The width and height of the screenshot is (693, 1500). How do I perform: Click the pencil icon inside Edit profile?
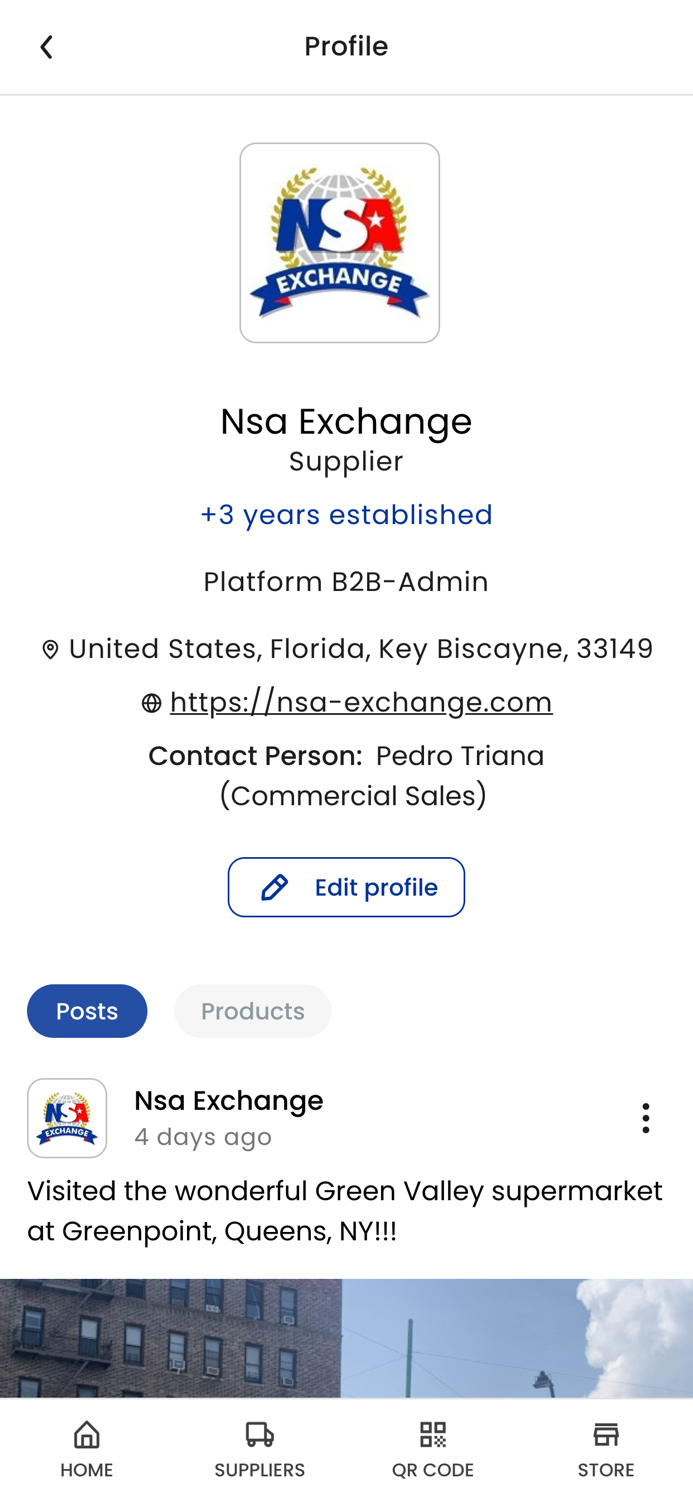(274, 886)
